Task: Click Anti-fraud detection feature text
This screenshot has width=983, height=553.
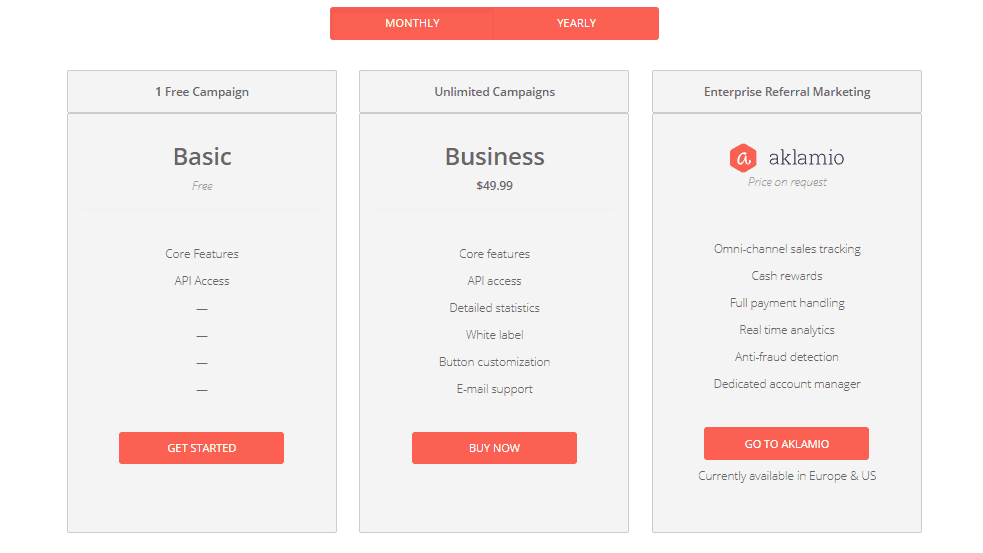Action: pos(787,357)
